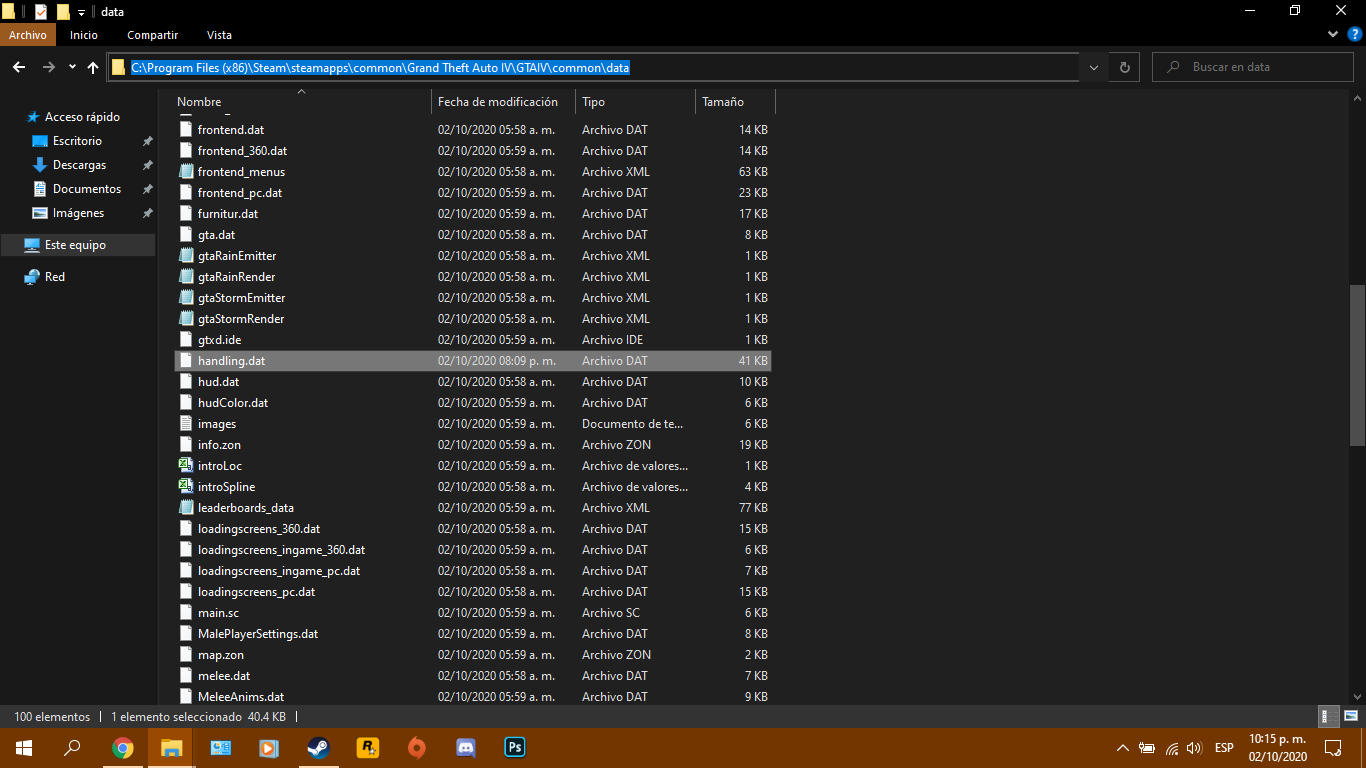
Task: Open Documentos in the navigation pane
Action: pos(87,189)
